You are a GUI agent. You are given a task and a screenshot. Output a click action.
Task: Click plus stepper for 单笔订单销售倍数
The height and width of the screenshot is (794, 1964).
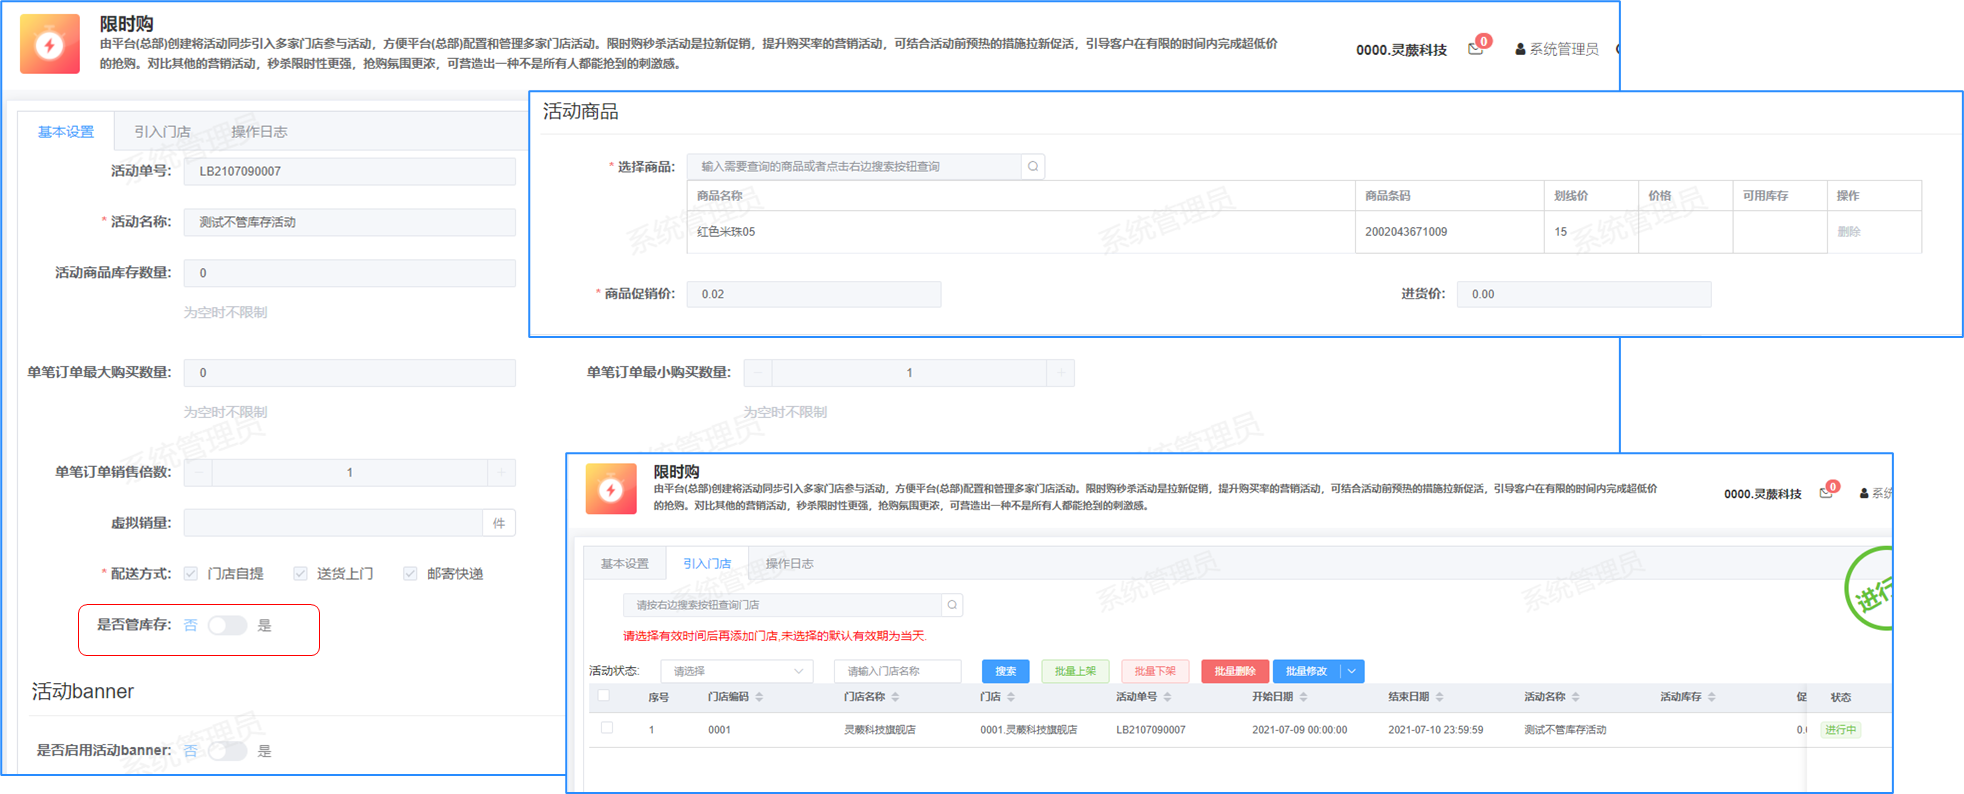pos(501,472)
